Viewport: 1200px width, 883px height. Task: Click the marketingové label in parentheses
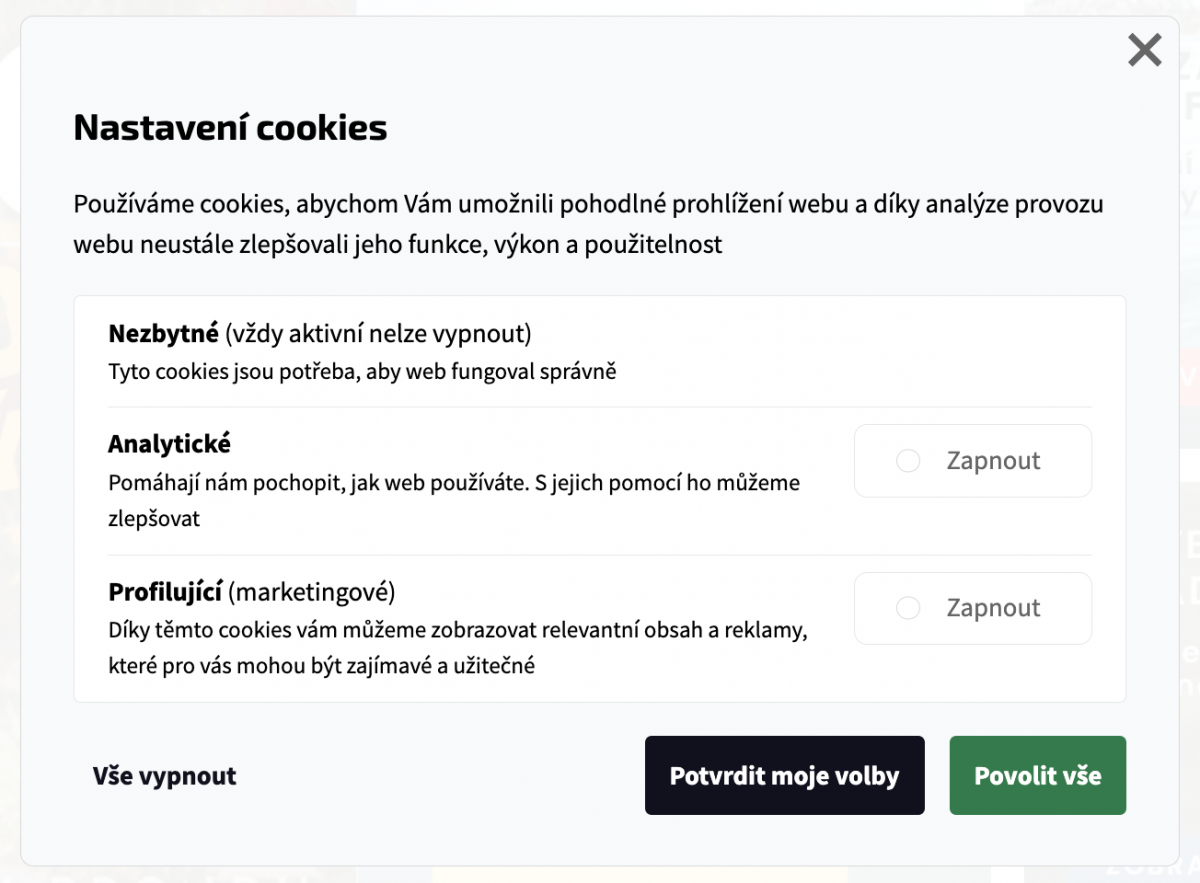tap(312, 592)
